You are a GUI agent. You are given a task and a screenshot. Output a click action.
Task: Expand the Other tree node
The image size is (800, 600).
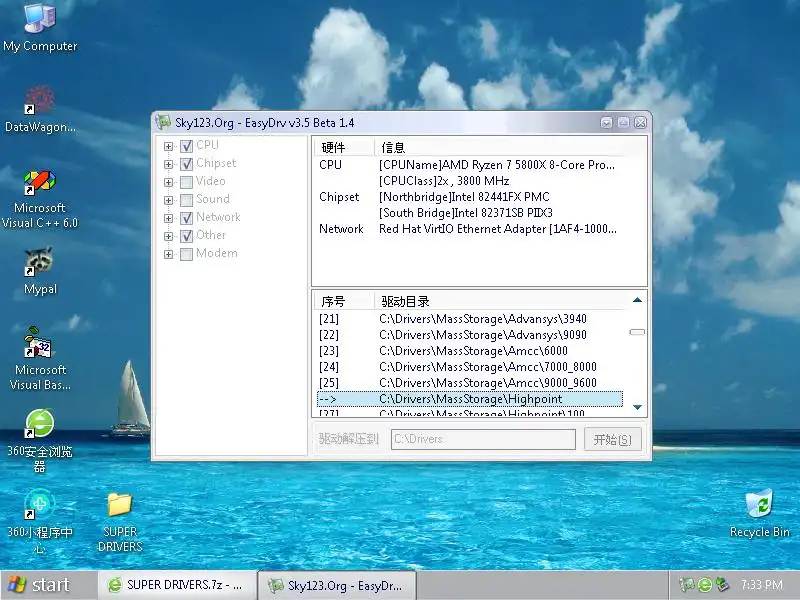pos(168,236)
